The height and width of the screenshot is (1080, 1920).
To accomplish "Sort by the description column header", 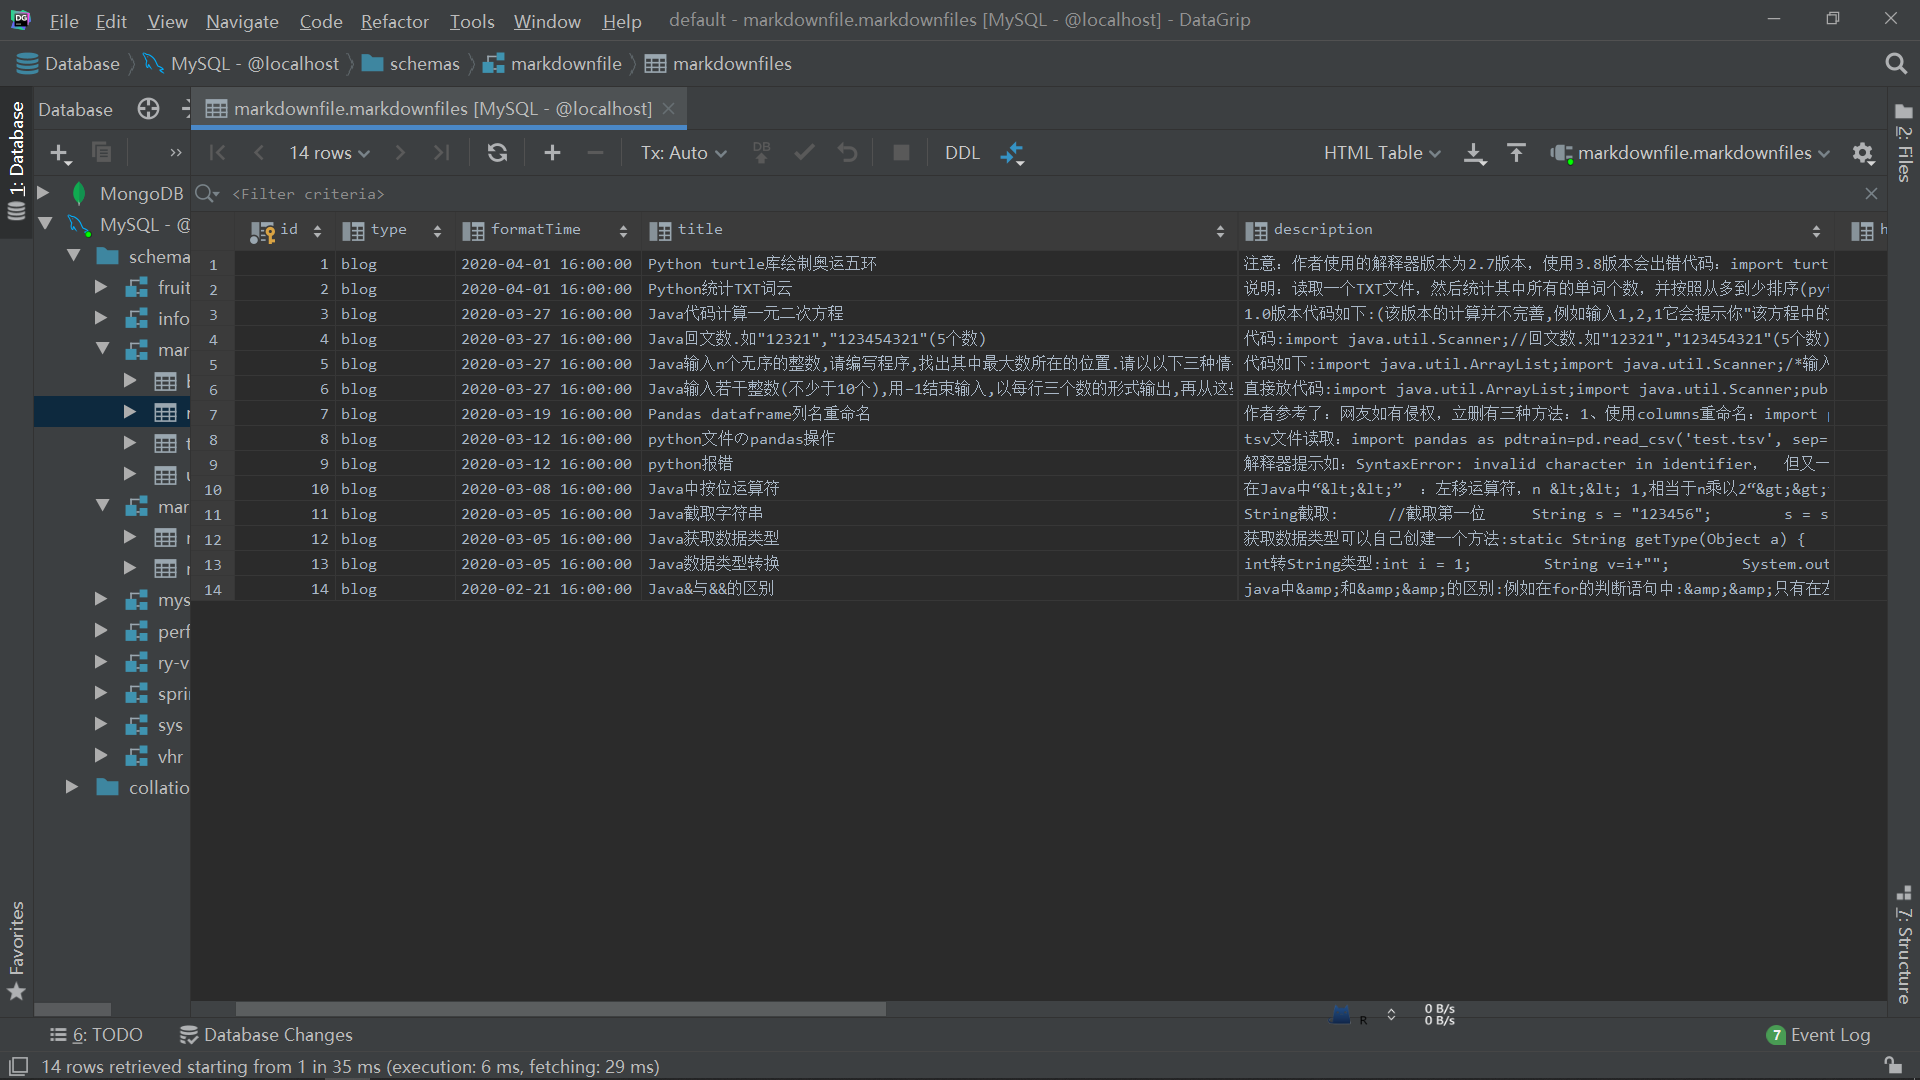I will (1534, 230).
